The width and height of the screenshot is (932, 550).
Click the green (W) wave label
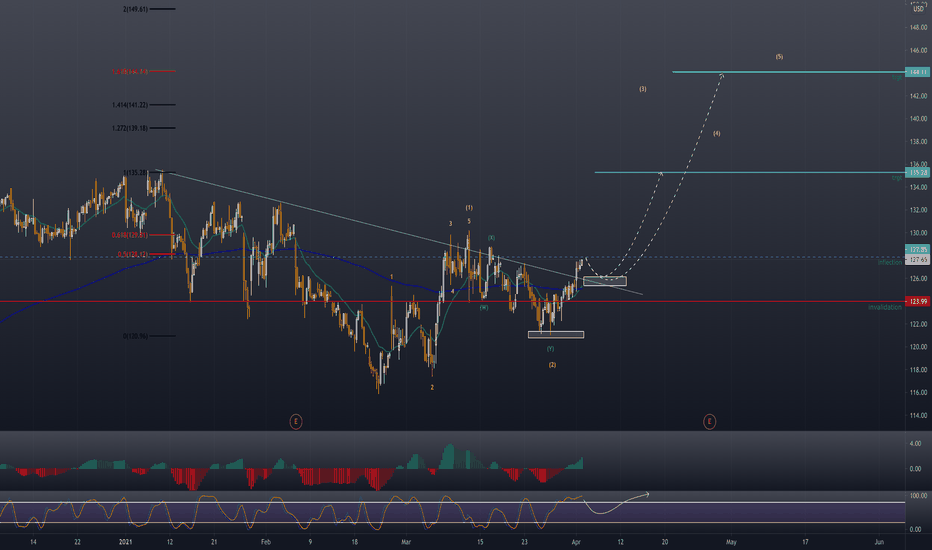484,307
